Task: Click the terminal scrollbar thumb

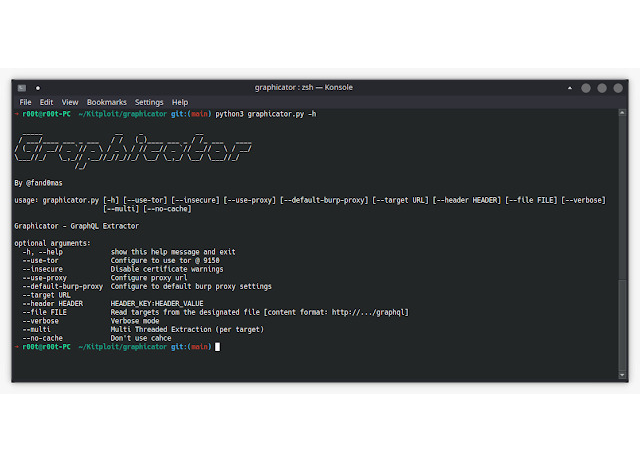Action: click(x=622, y=325)
